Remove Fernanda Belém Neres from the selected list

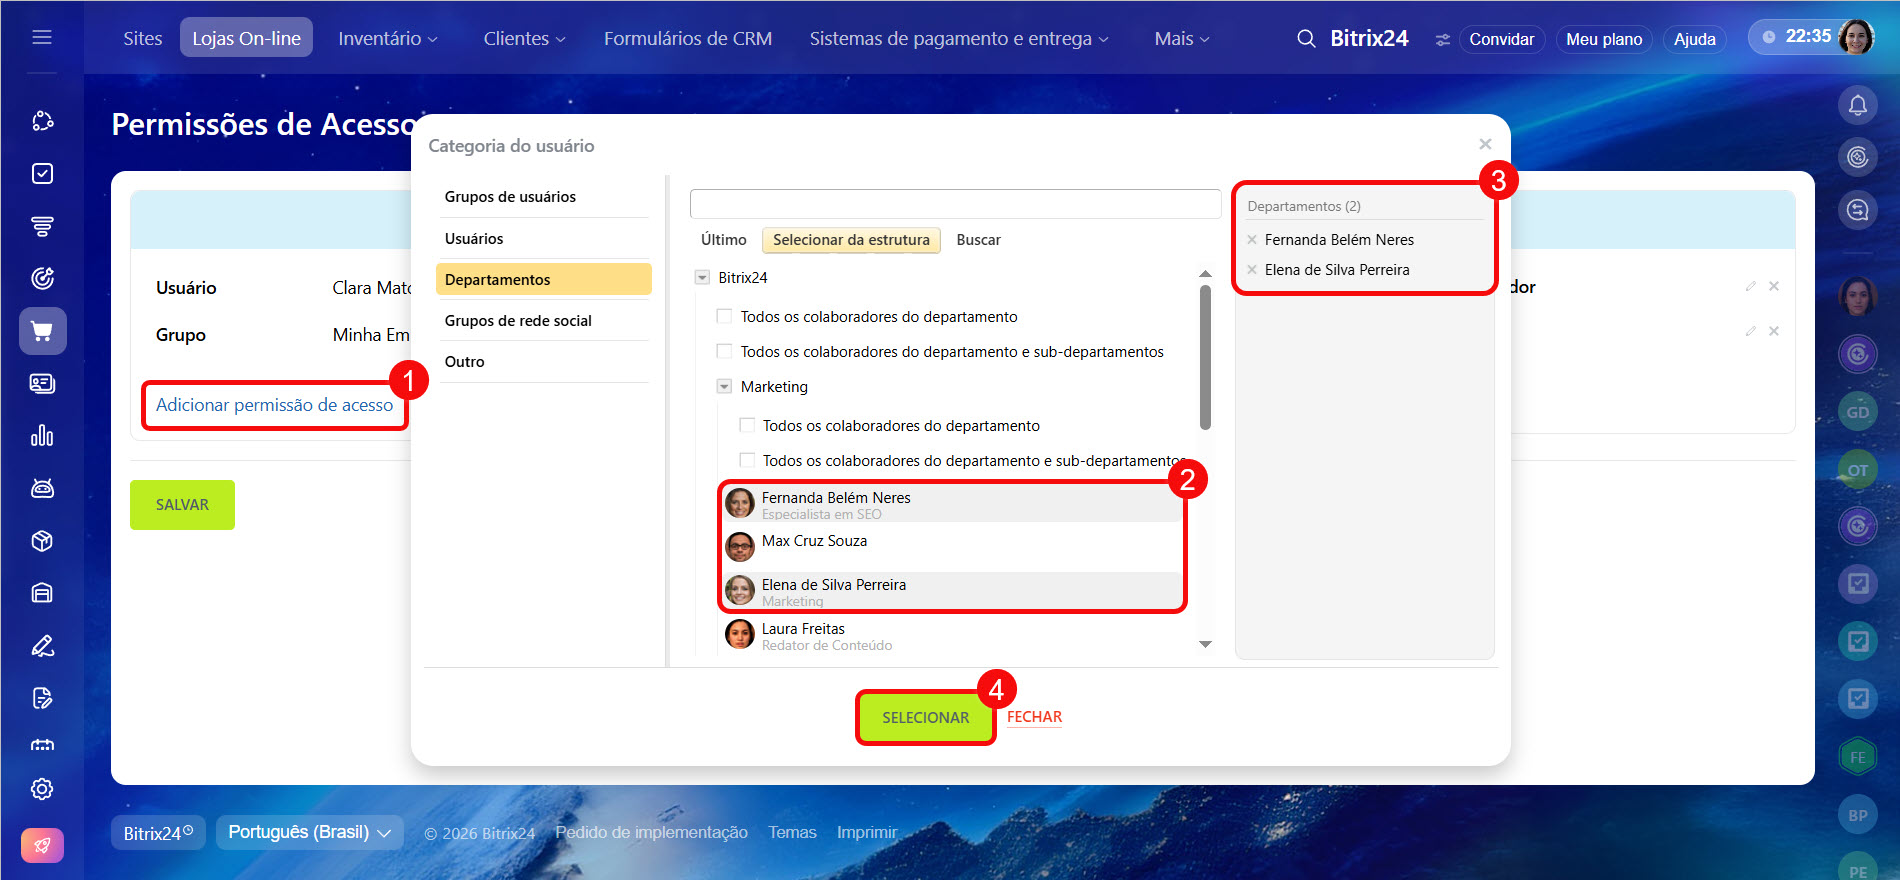(x=1252, y=240)
